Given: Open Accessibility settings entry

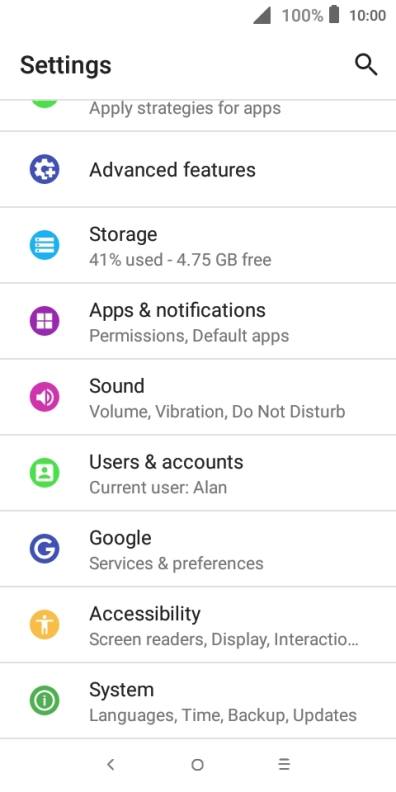Looking at the screenshot, I should coord(198,625).
